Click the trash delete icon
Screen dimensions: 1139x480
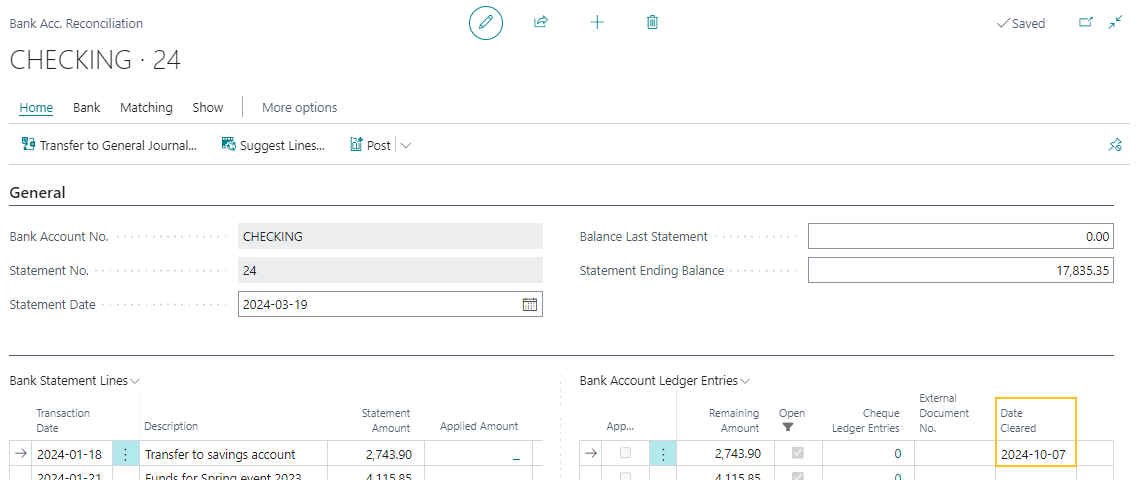pyautogui.click(x=652, y=22)
